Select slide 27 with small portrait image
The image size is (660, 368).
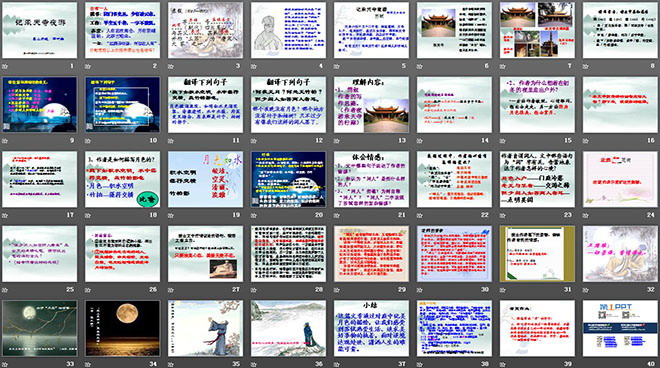click(x=205, y=254)
